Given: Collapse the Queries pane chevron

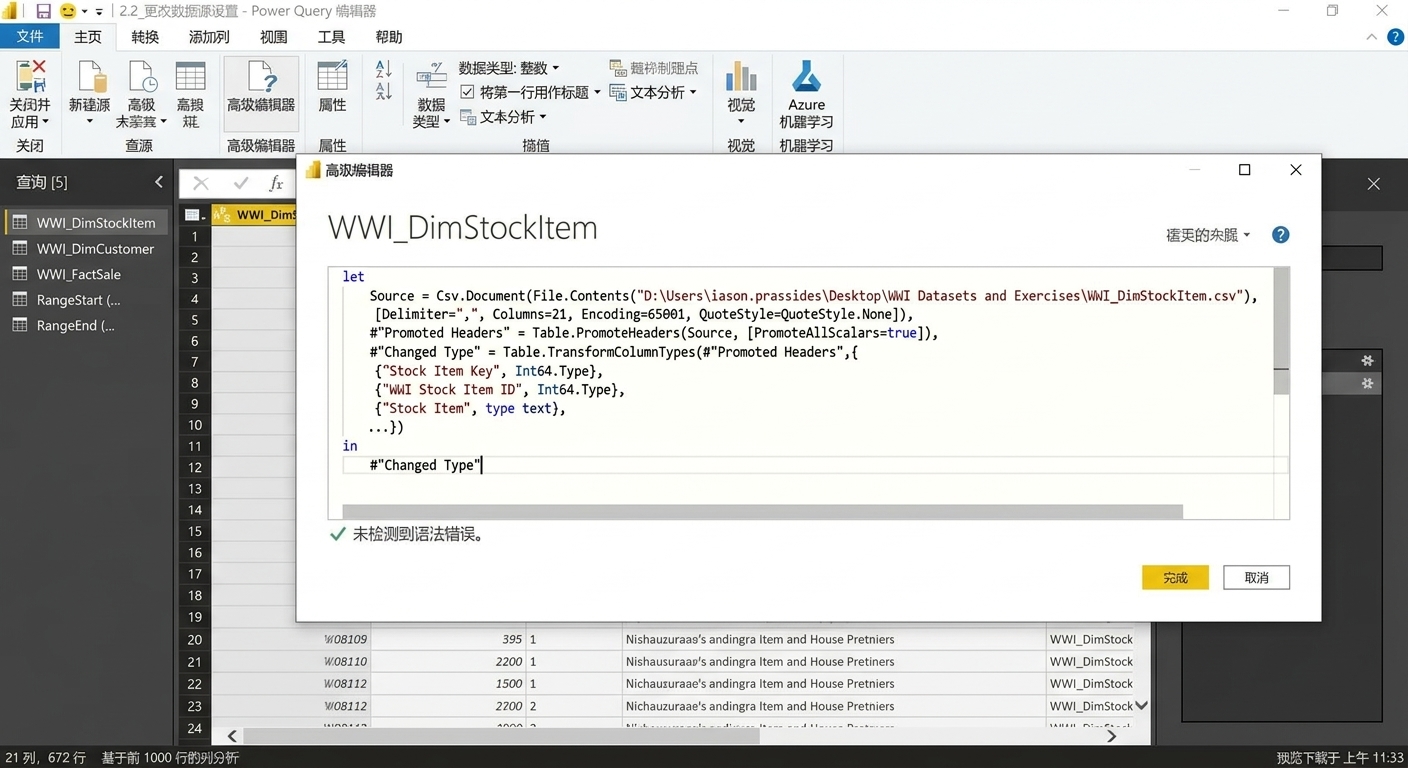Looking at the screenshot, I should tap(159, 182).
